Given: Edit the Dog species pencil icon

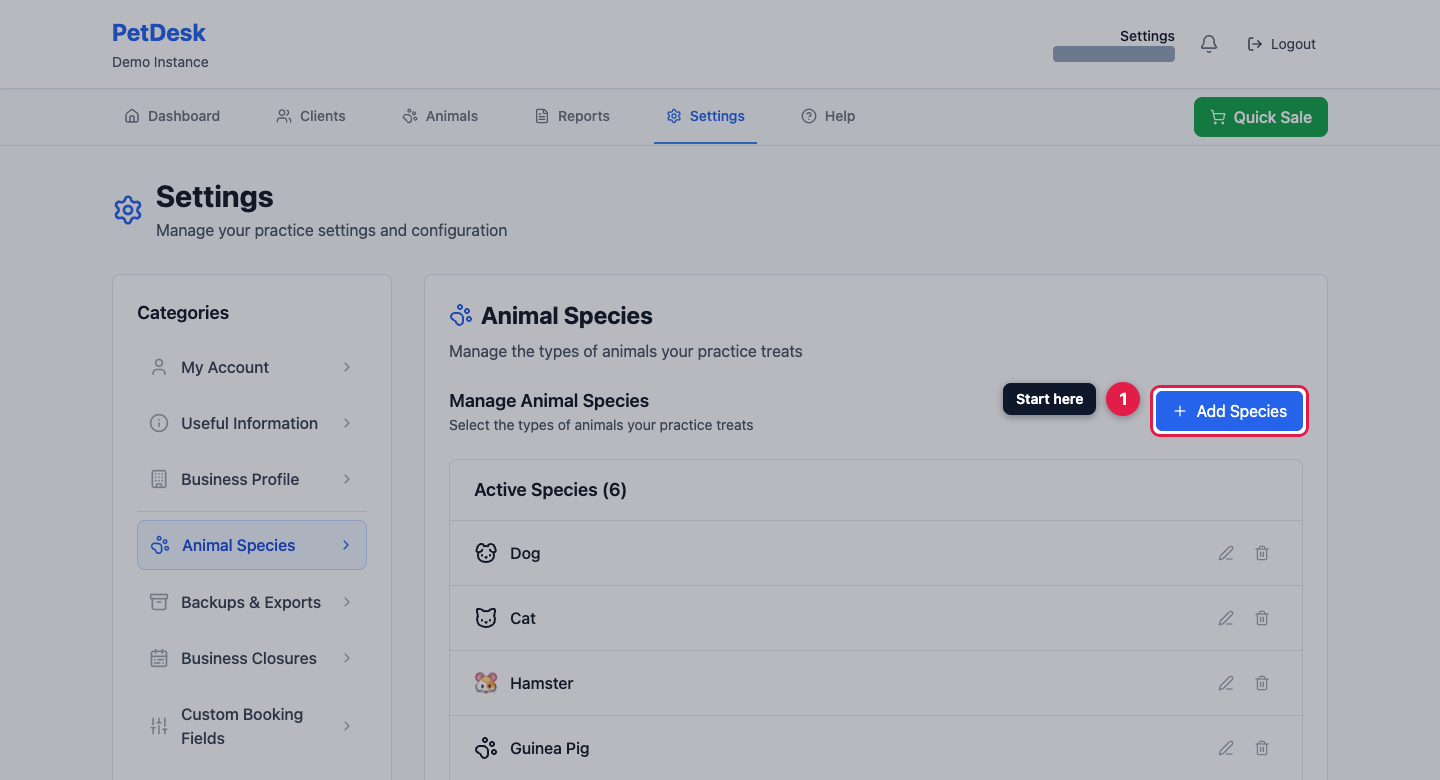Looking at the screenshot, I should point(1226,553).
